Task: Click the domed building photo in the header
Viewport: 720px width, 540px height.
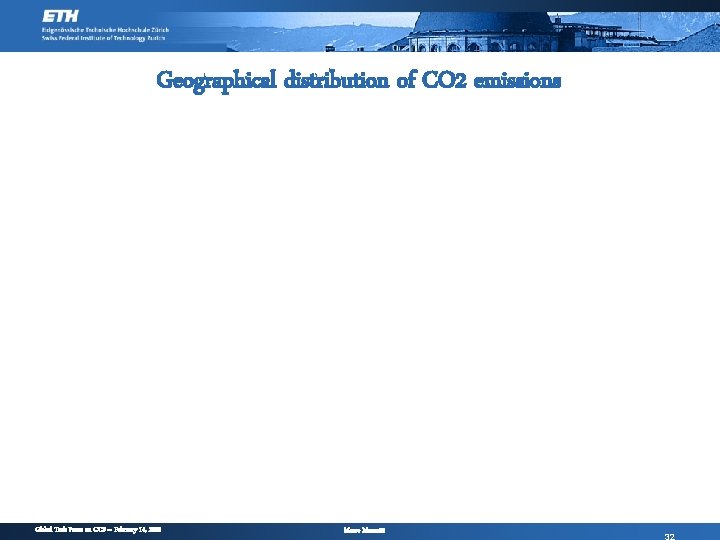Action: (x=483, y=32)
